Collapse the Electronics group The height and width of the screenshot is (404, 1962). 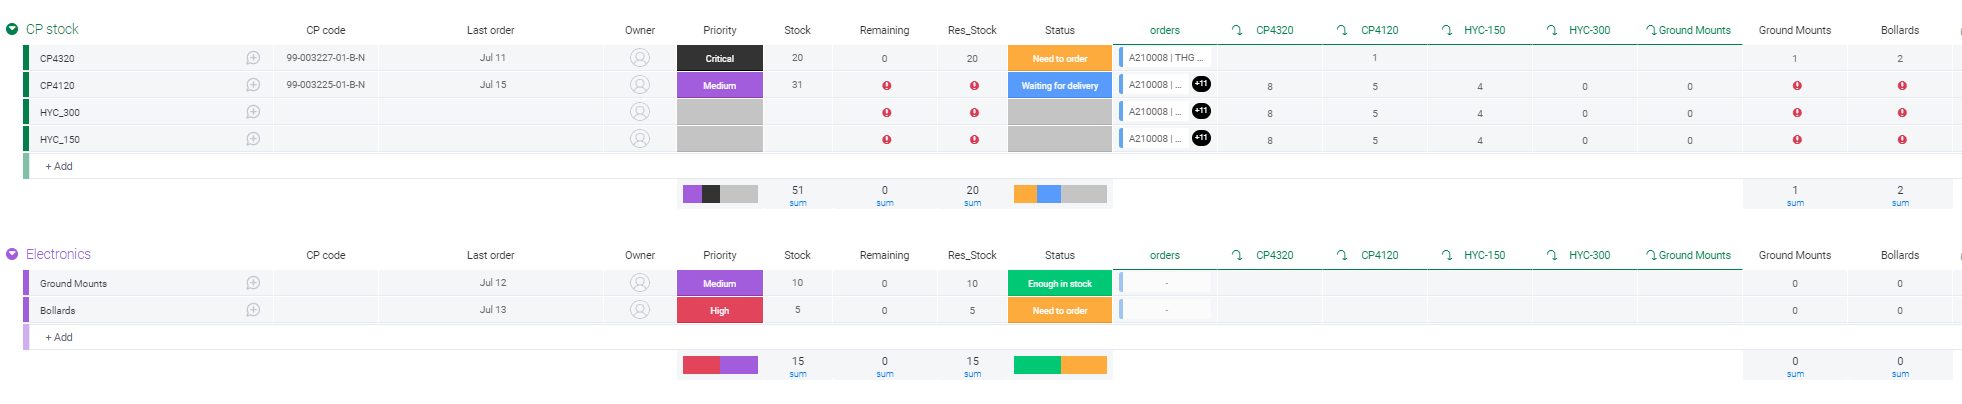pos(12,254)
